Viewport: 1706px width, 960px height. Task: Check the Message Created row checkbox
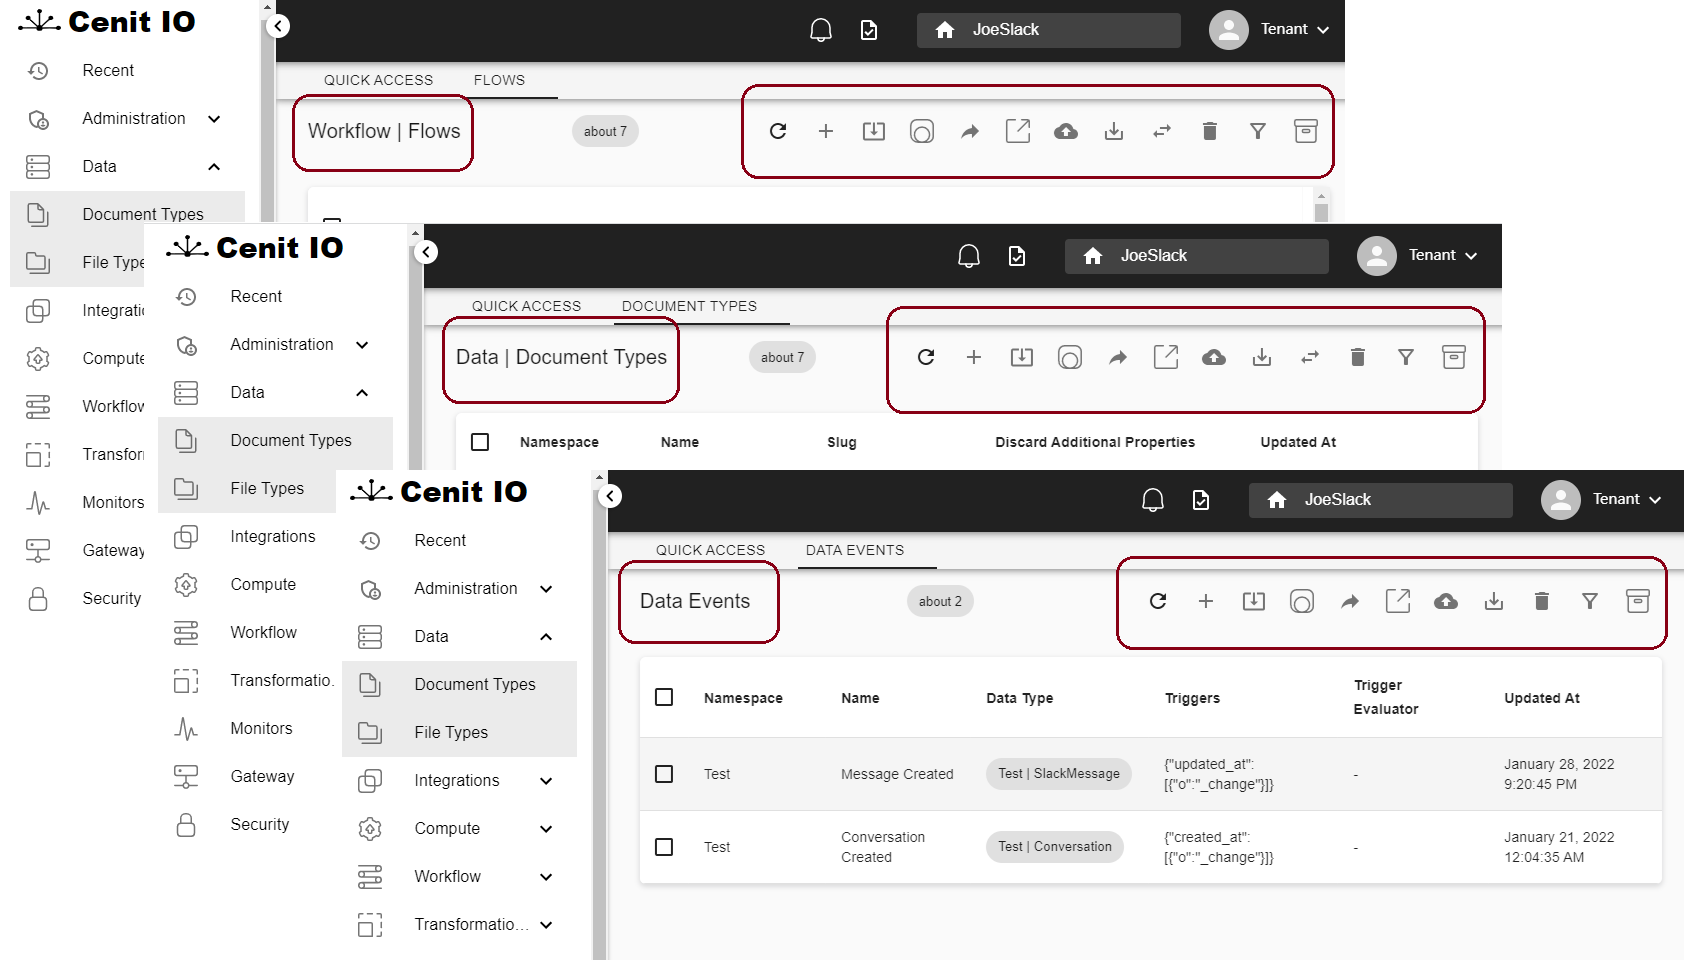pyautogui.click(x=664, y=774)
